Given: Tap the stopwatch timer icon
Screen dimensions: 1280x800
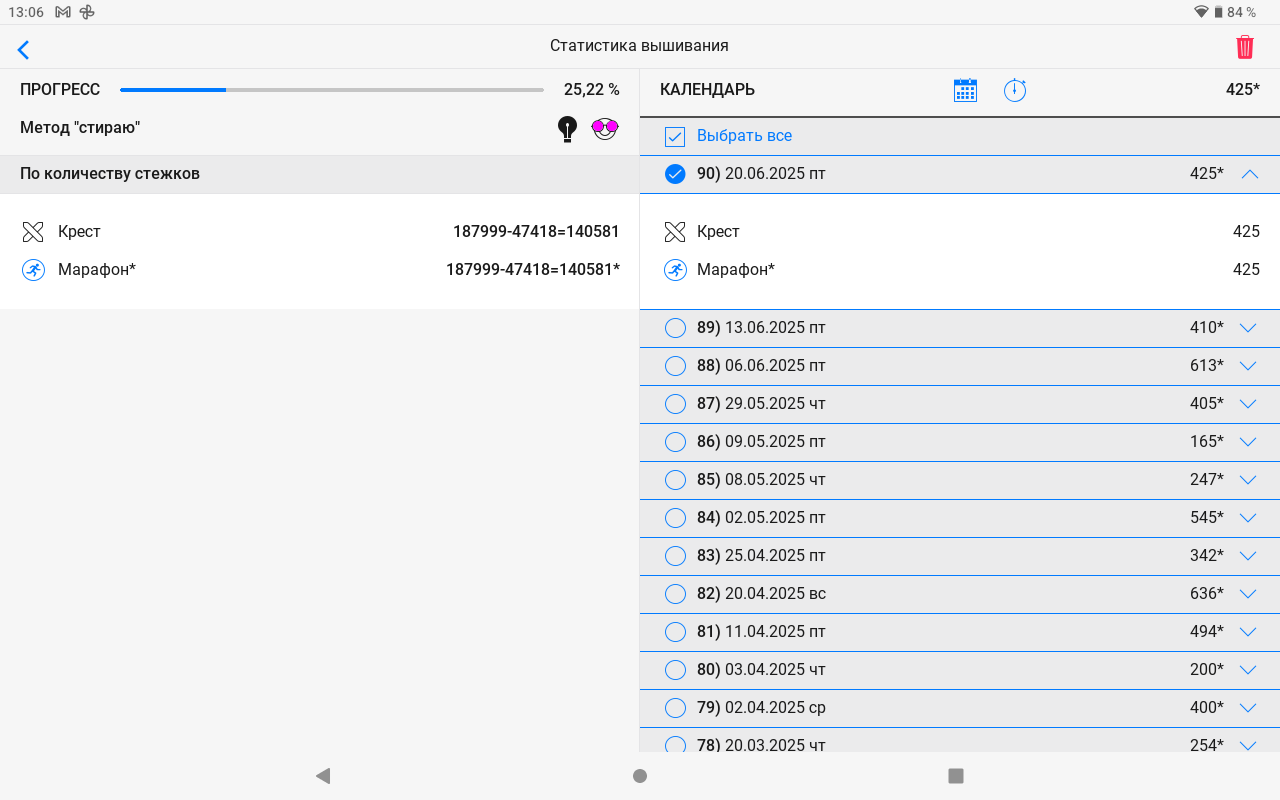Looking at the screenshot, I should click(1015, 90).
